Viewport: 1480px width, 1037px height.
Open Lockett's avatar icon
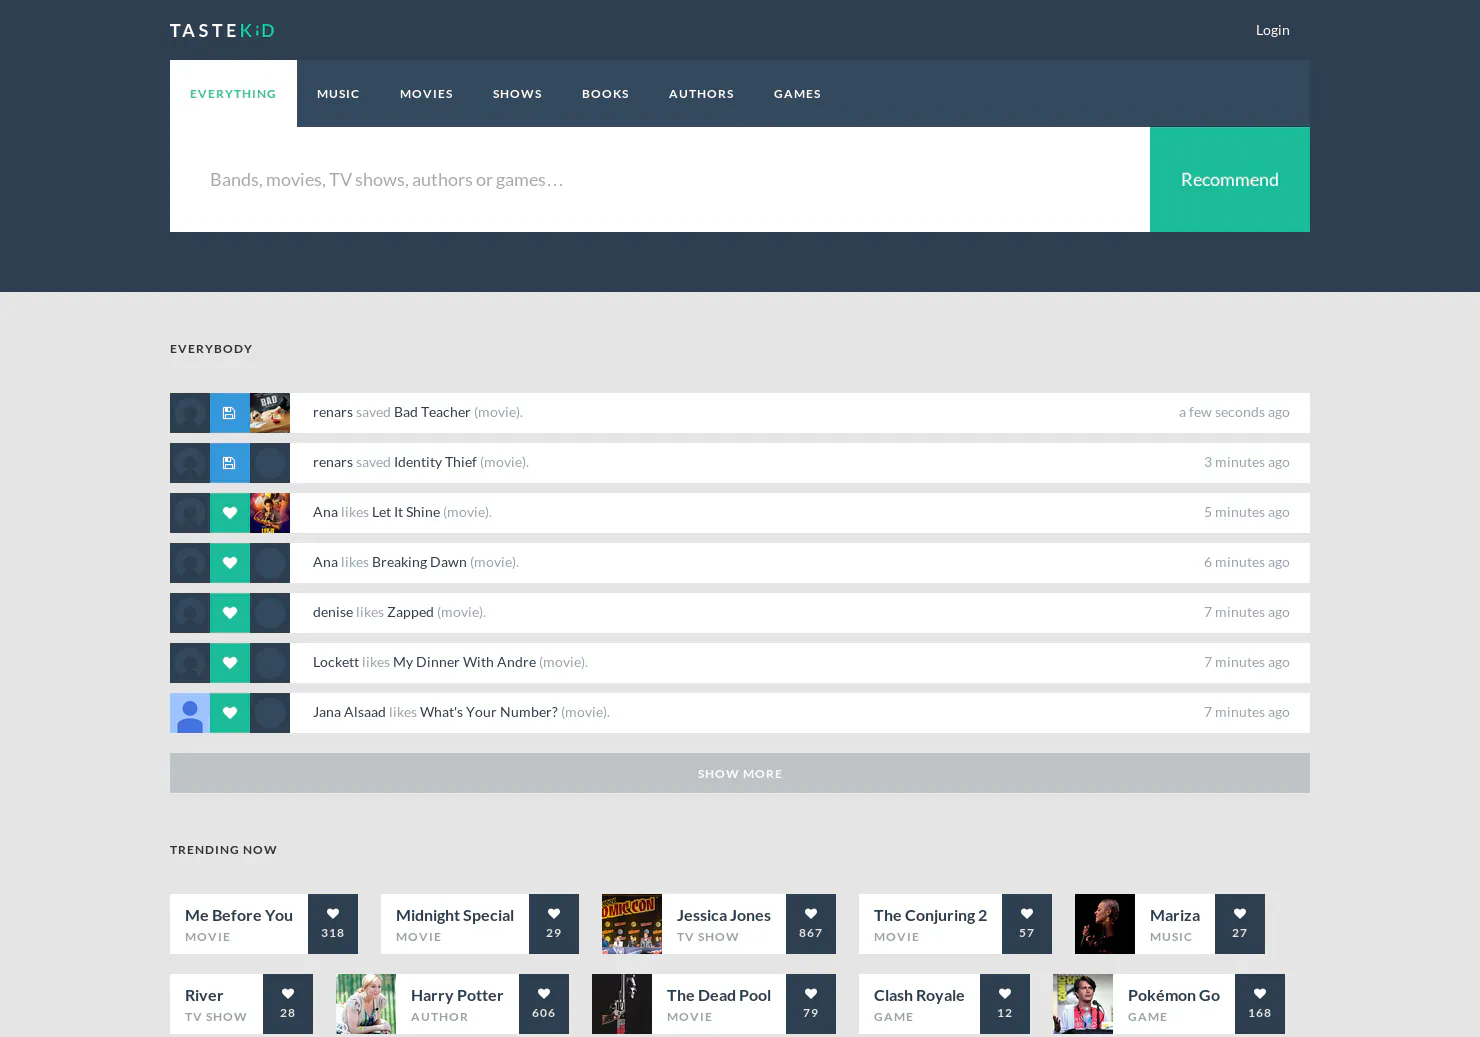[x=190, y=663]
